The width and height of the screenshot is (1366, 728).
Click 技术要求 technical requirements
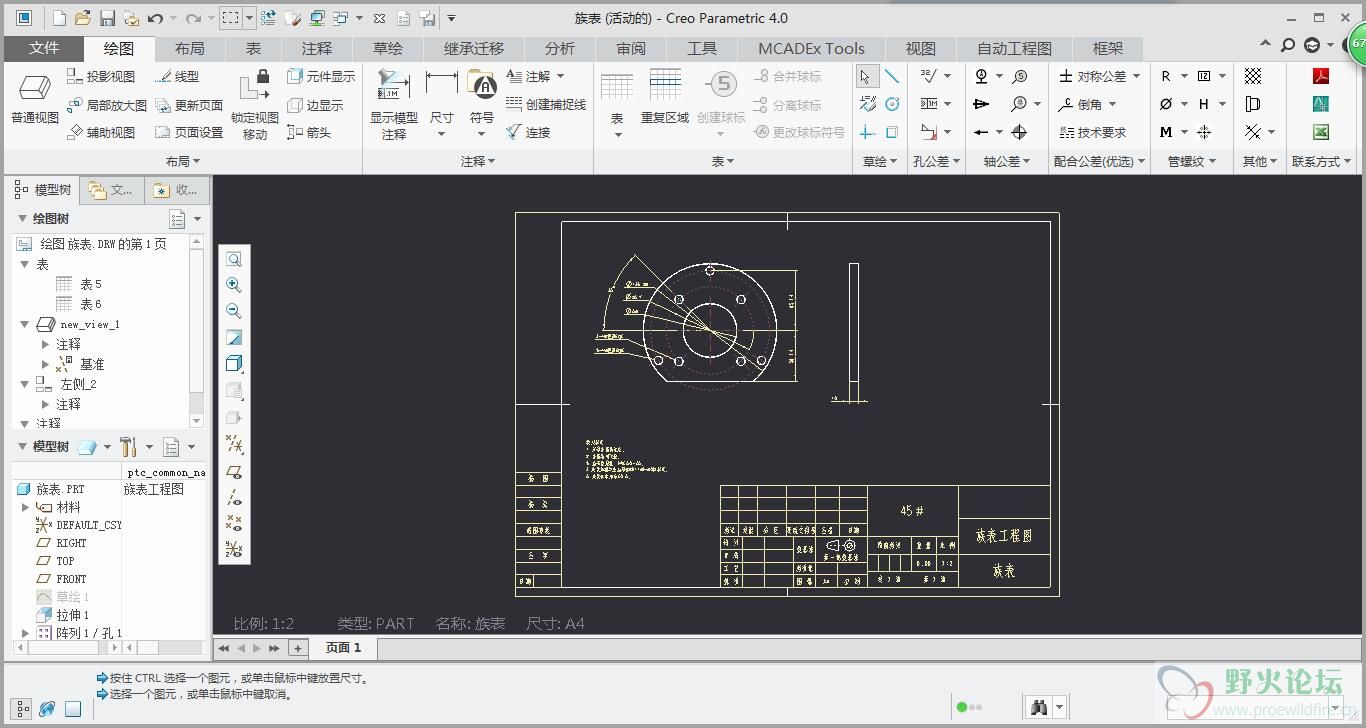point(1092,132)
